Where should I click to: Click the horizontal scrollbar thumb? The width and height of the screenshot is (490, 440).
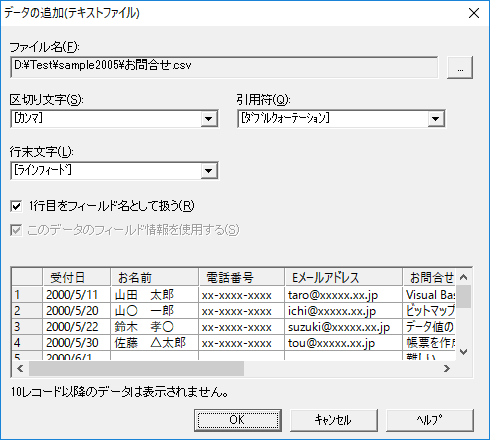click(136, 368)
